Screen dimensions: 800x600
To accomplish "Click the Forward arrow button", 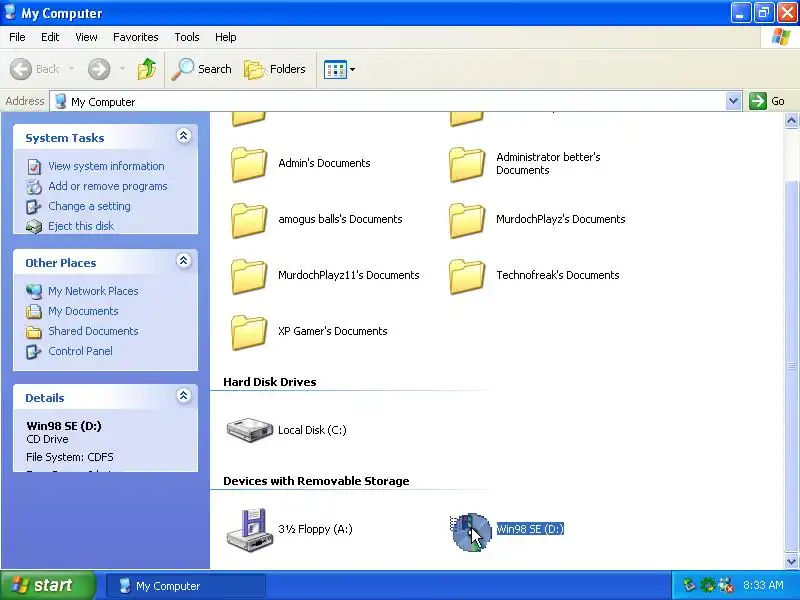I will pyautogui.click(x=99, y=69).
